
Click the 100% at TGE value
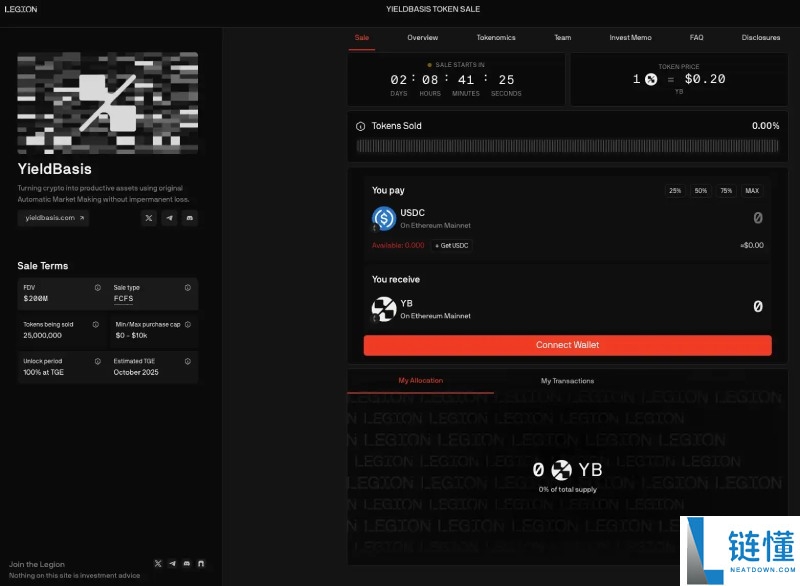tap(43, 372)
